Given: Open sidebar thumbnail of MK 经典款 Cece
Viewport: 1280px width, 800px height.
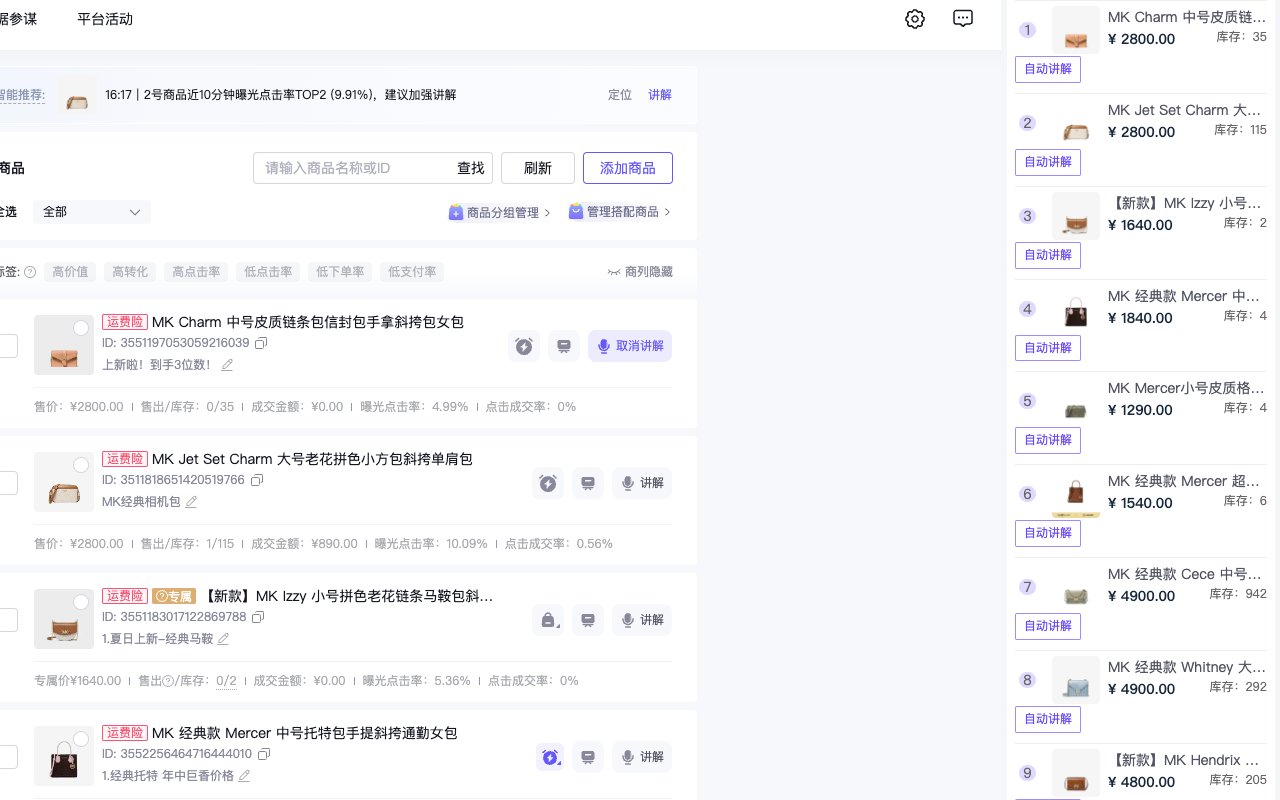Looking at the screenshot, I should pos(1076,587).
